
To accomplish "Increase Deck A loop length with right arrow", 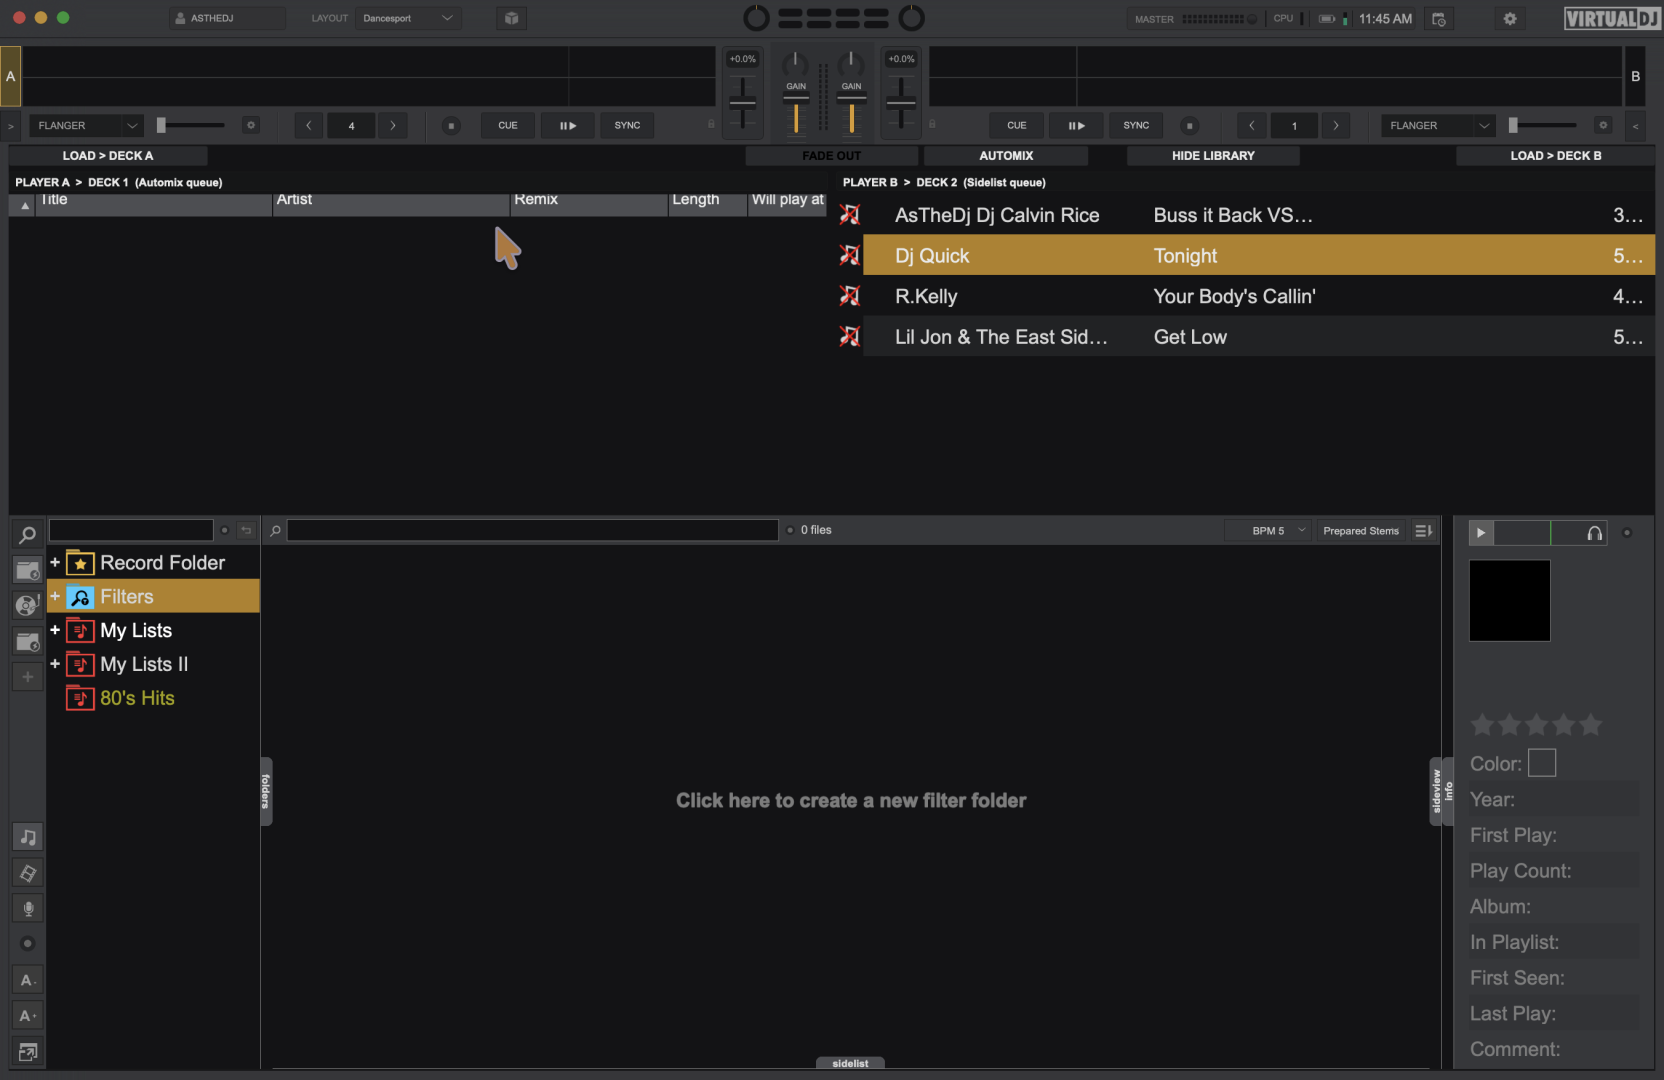I will pos(393,126).
